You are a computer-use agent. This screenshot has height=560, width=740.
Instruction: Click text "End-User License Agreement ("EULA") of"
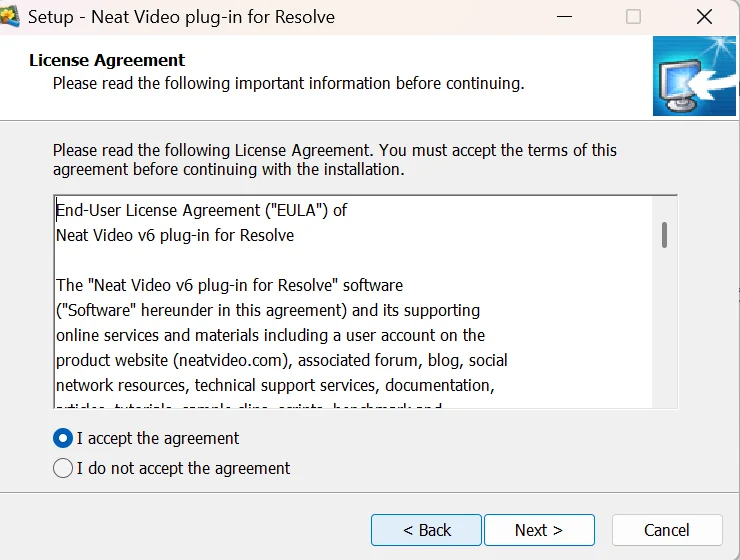click(x=202, y=210)
